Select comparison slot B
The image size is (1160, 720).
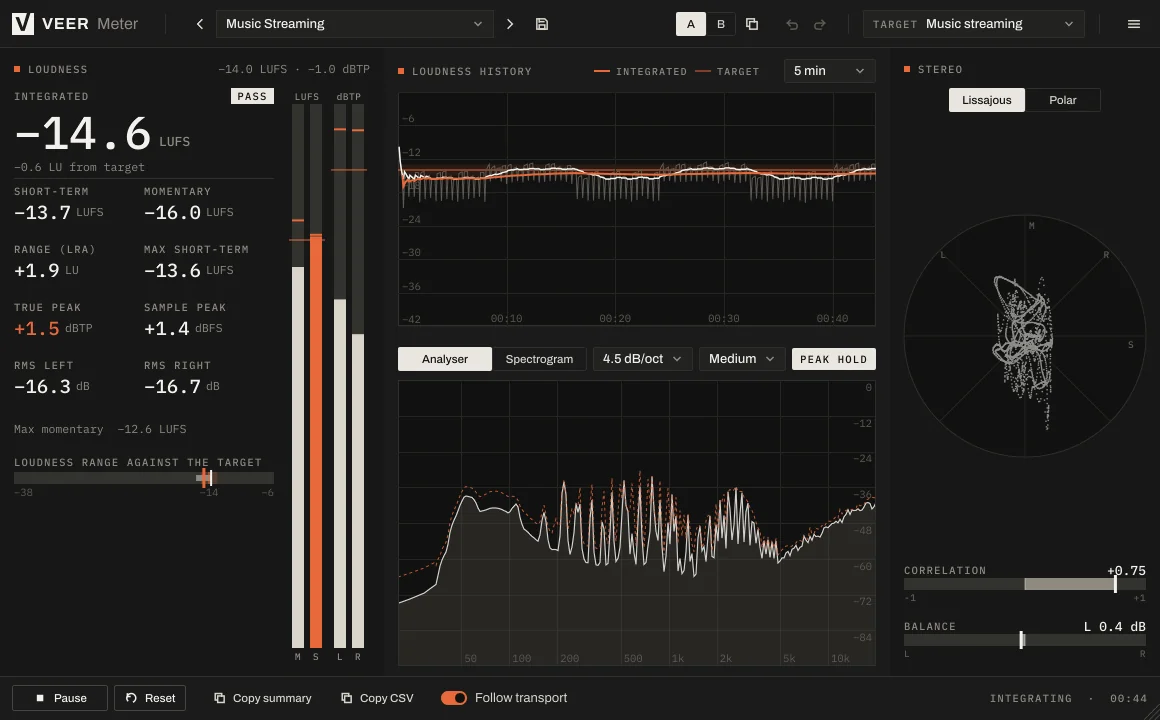721,24
